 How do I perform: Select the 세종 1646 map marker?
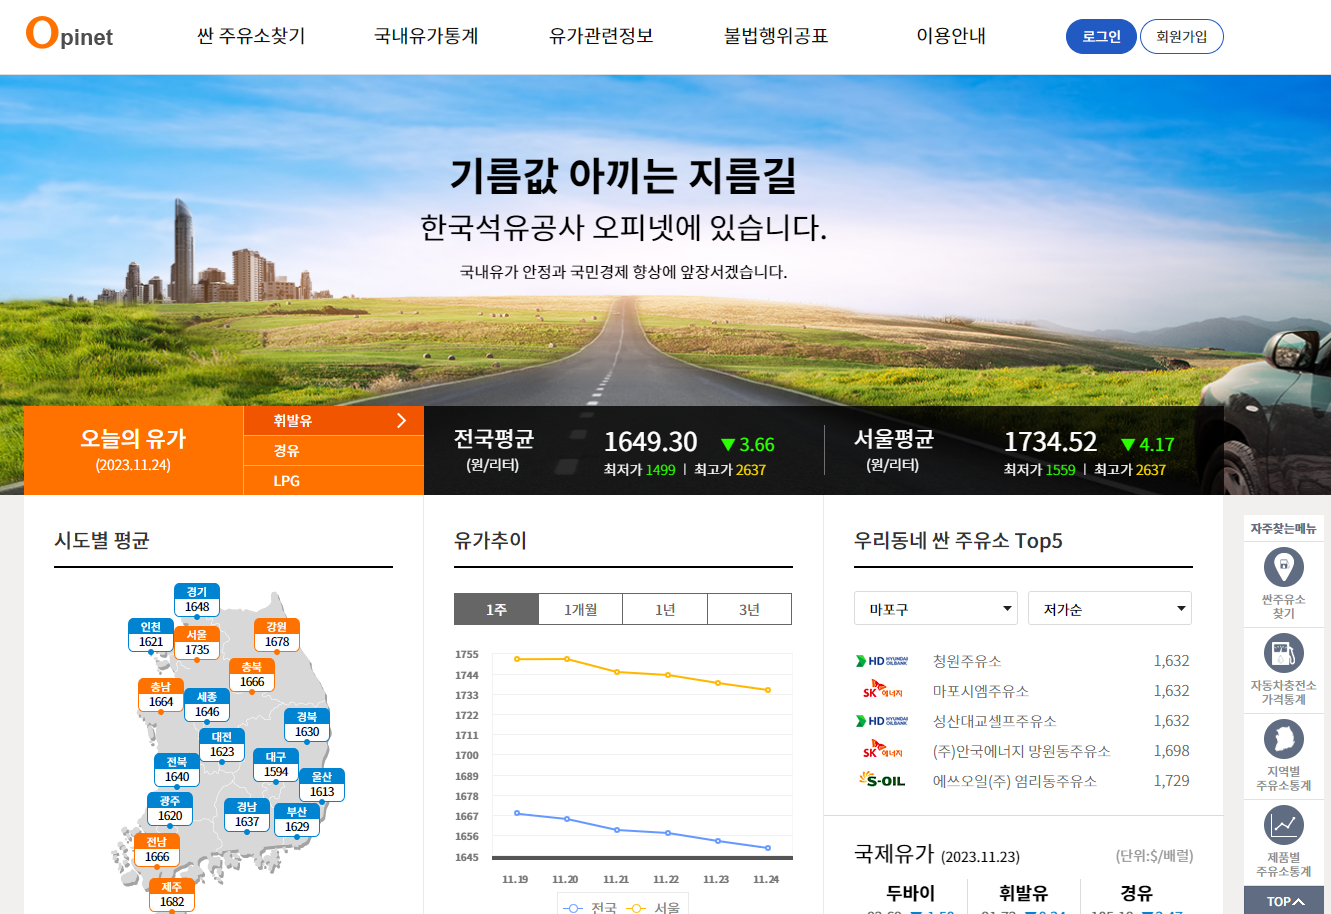[x=207, y=705]
